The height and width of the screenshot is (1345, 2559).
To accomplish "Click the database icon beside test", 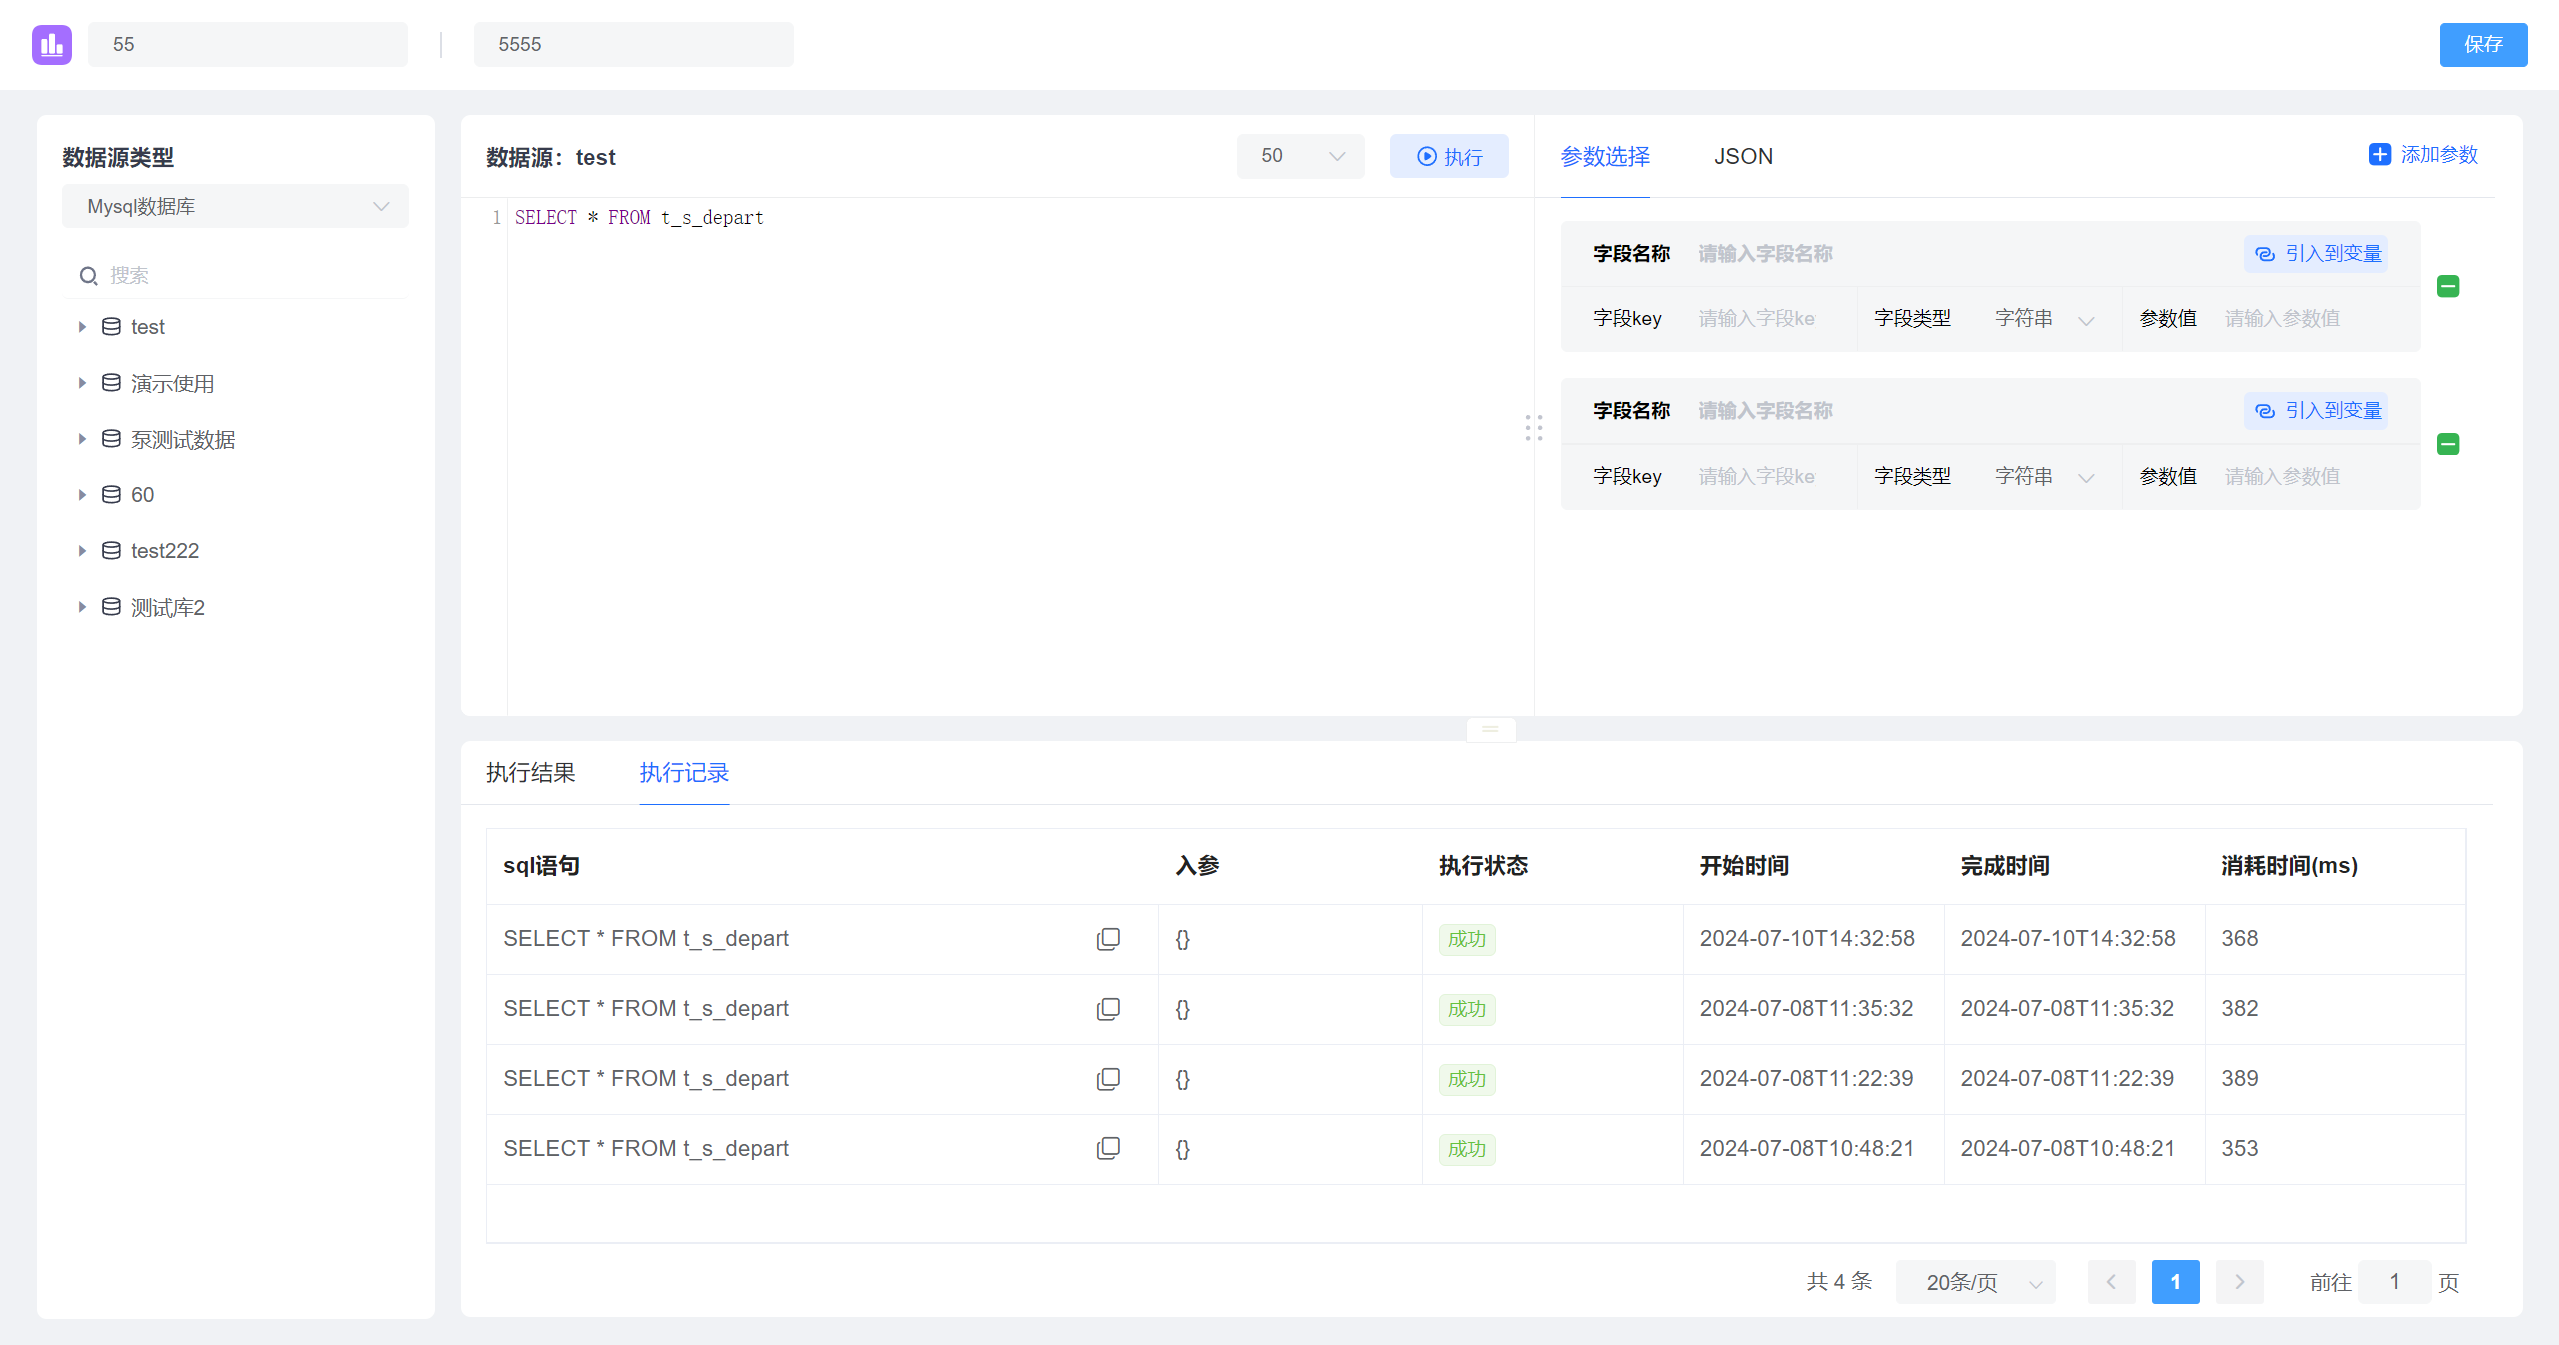I will coord(111,327).
